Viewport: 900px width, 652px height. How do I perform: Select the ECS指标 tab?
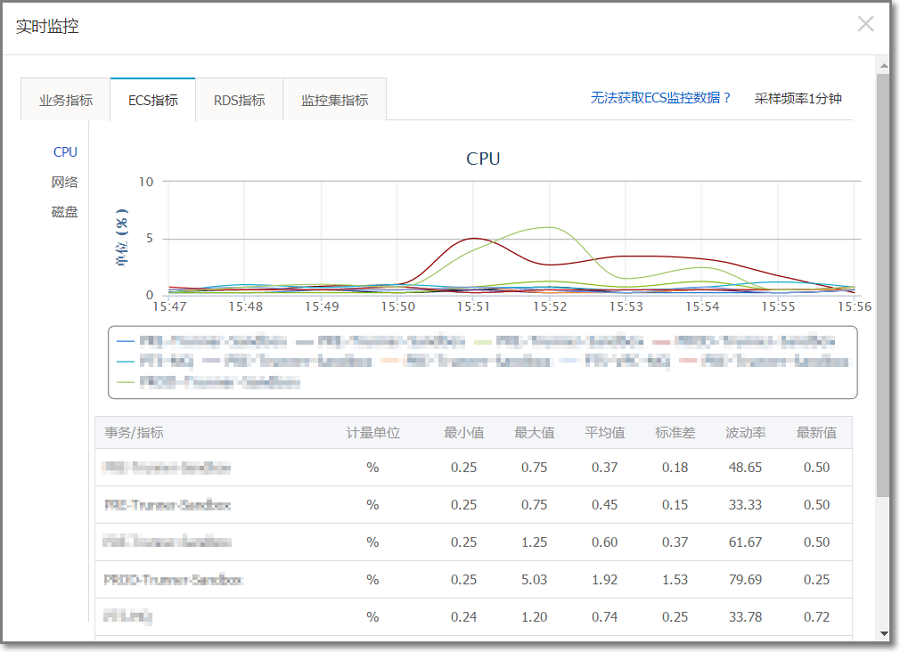pyautogui.click(x=153, y=100)
